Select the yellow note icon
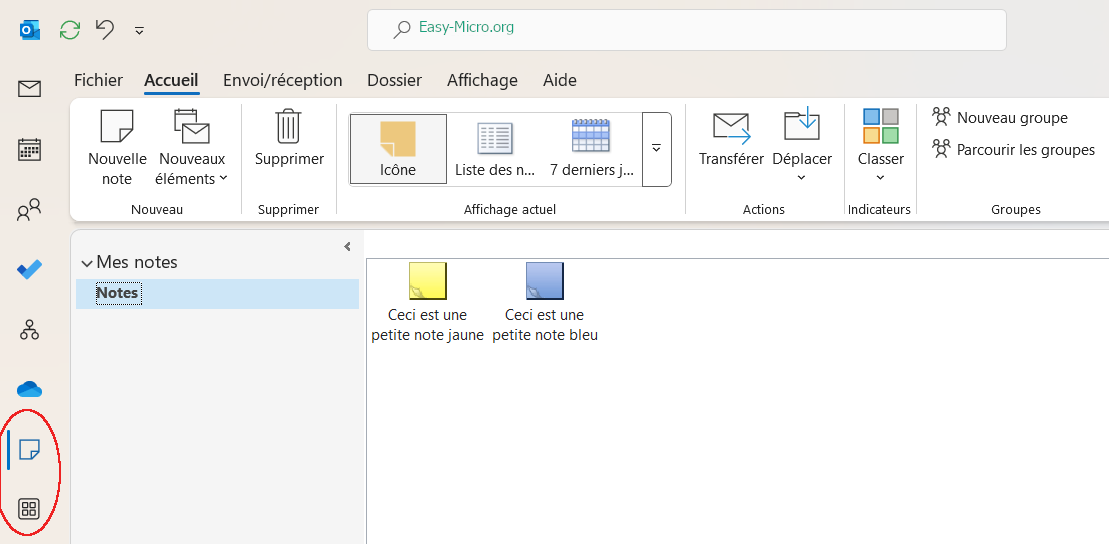The width and height of the screenshot is (1109, 544). pyautogui.click(x=427, y=281)
